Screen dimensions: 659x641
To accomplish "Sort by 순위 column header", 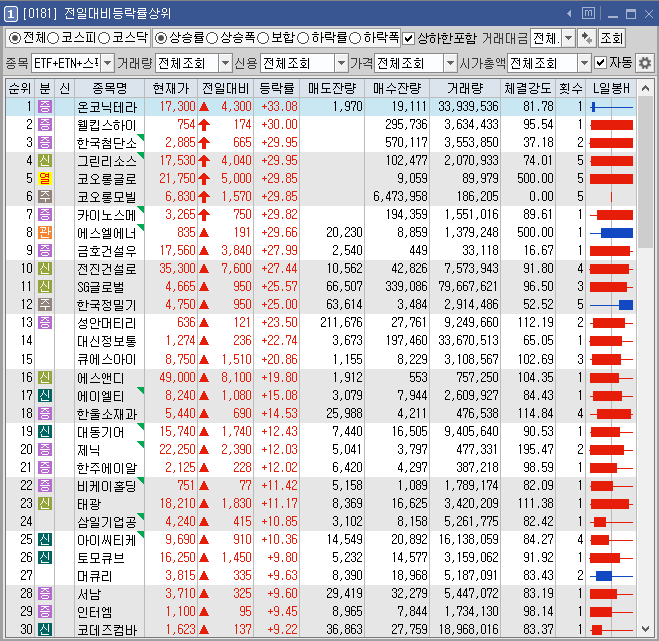I will pos(20,88).
